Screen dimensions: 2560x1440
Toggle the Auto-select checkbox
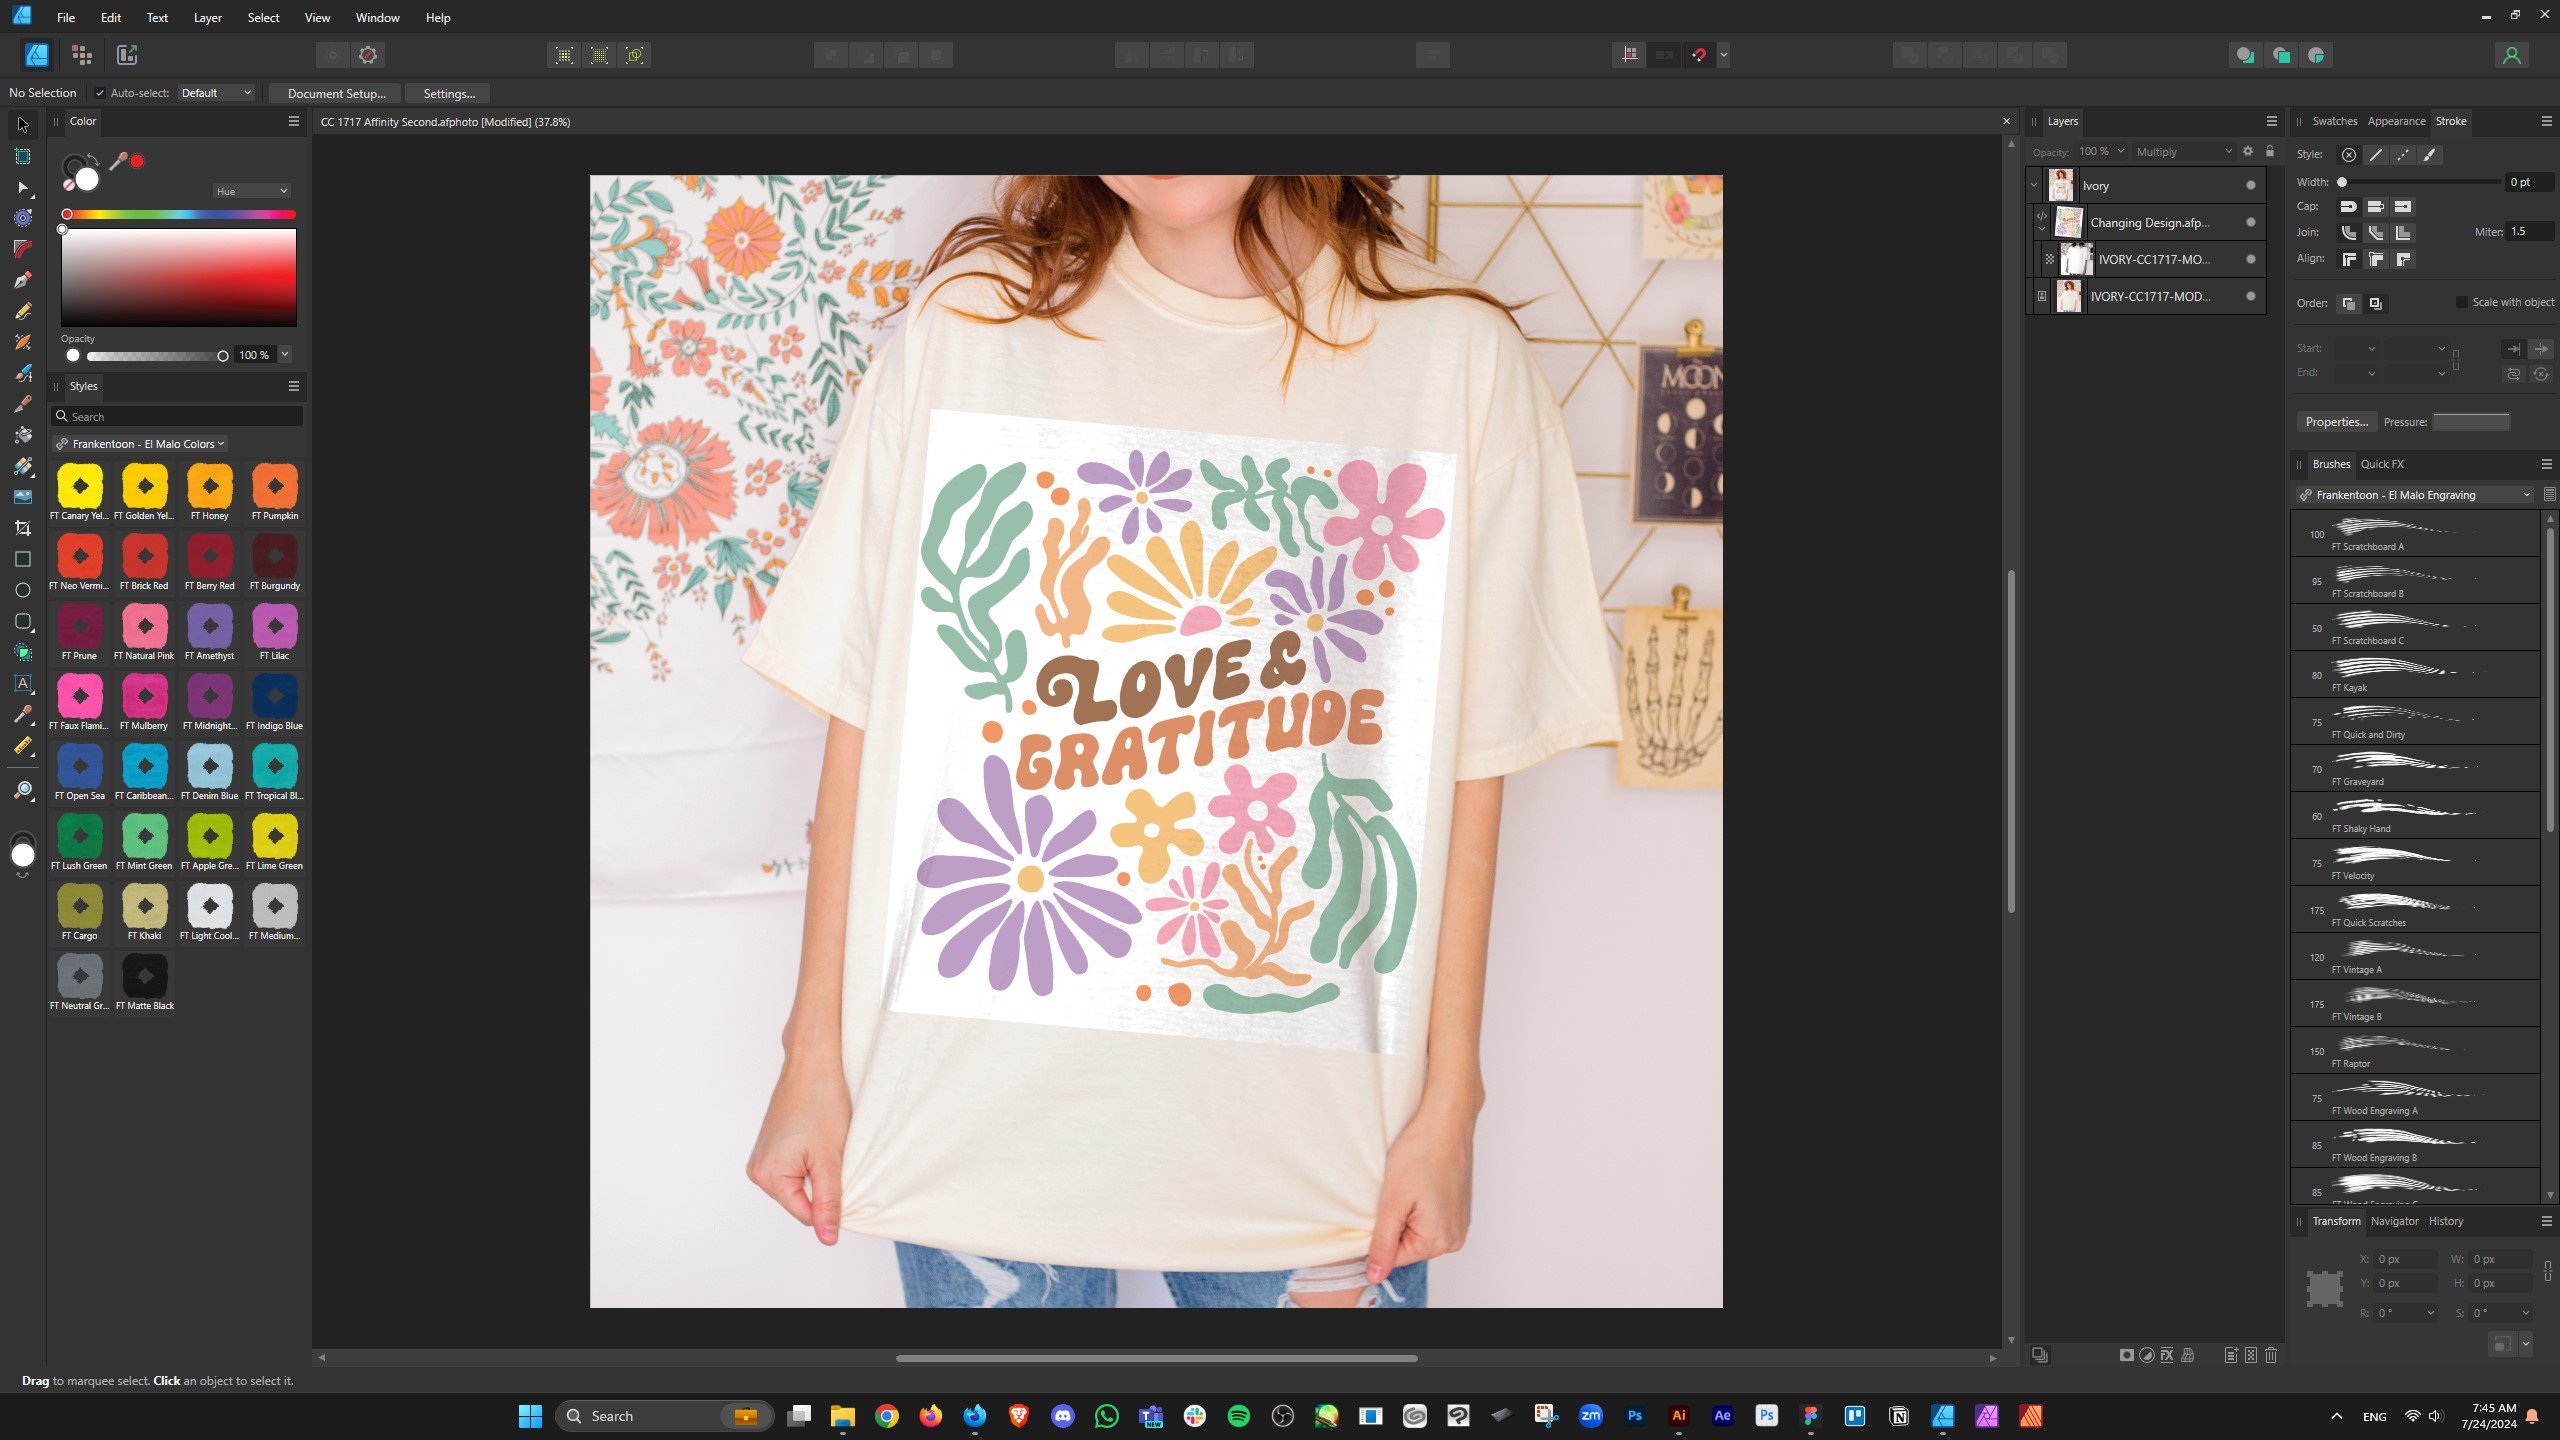99,93
